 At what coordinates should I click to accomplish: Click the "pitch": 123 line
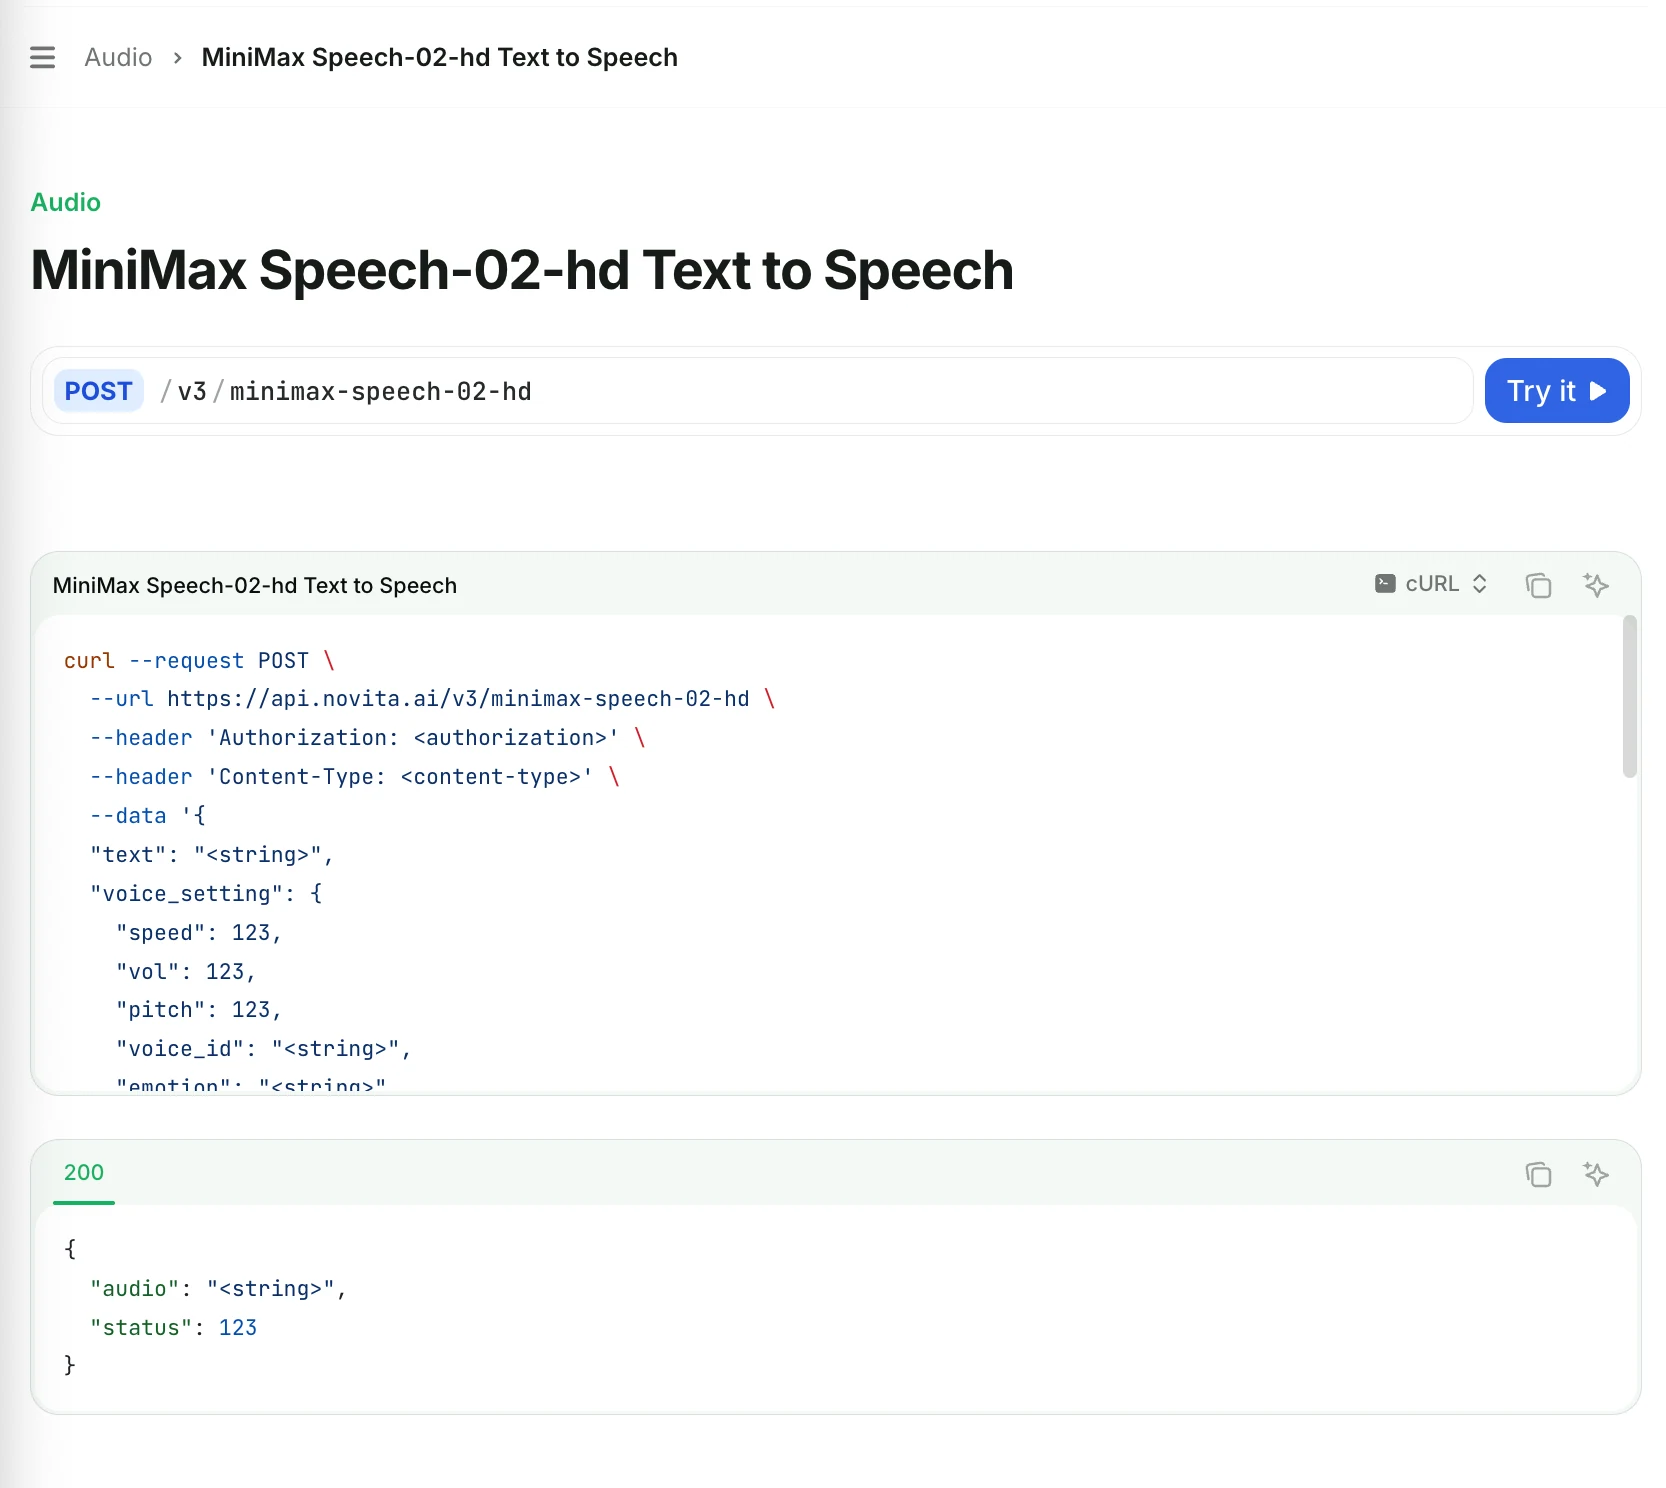[199, 1009]
